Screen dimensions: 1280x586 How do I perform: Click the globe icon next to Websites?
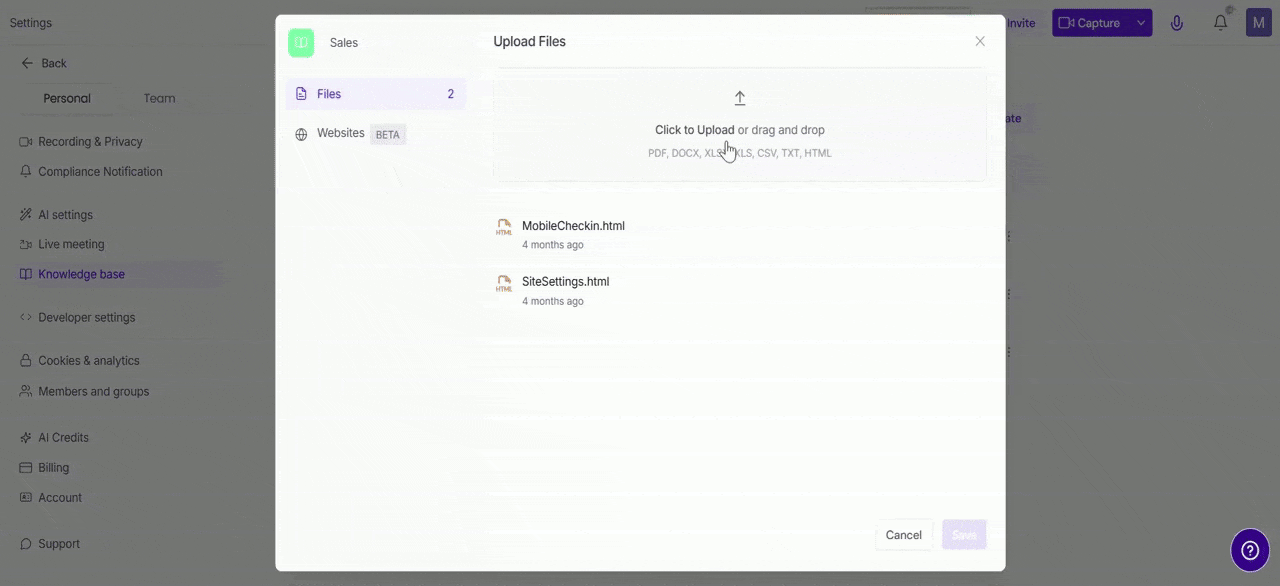(x=301, y=133)
